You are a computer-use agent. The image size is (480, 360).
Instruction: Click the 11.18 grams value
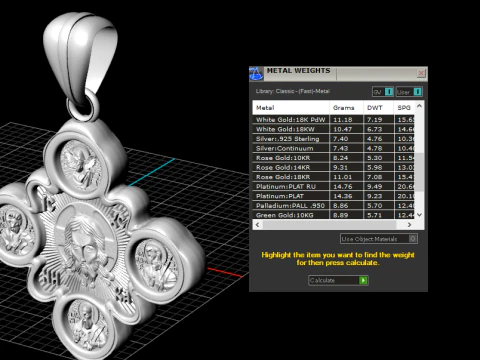[343, 120]
